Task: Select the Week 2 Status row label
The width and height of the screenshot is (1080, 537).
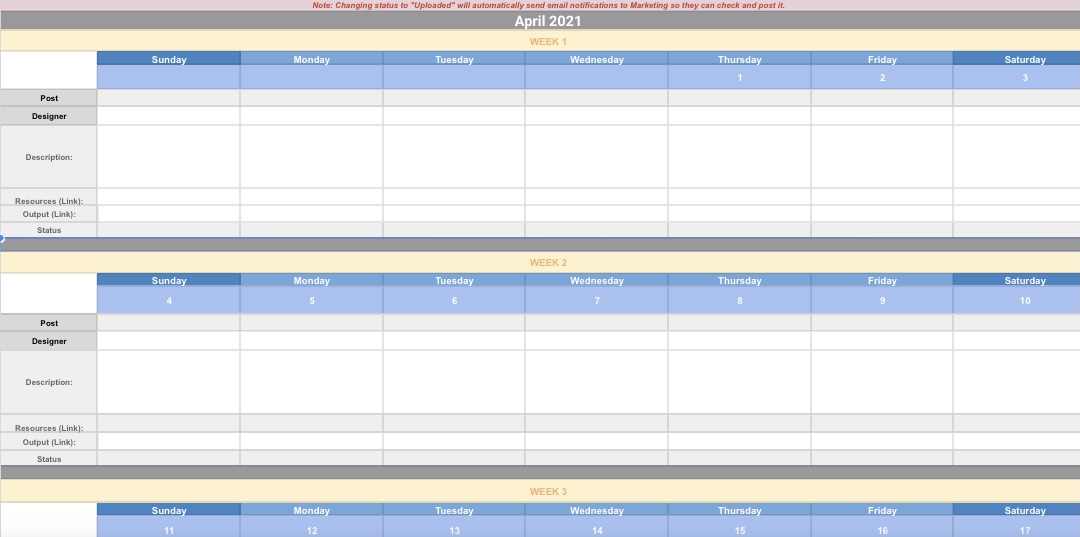Action: pos(49,459)
